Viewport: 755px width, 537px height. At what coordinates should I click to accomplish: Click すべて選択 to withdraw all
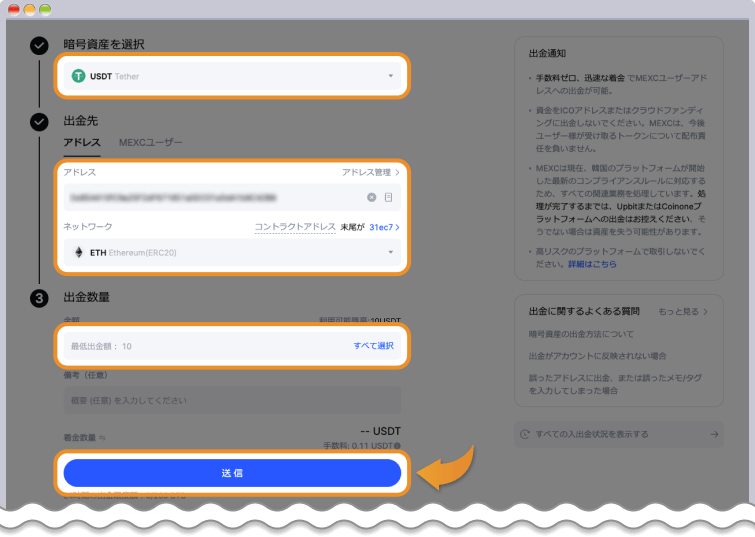[374, 346]
